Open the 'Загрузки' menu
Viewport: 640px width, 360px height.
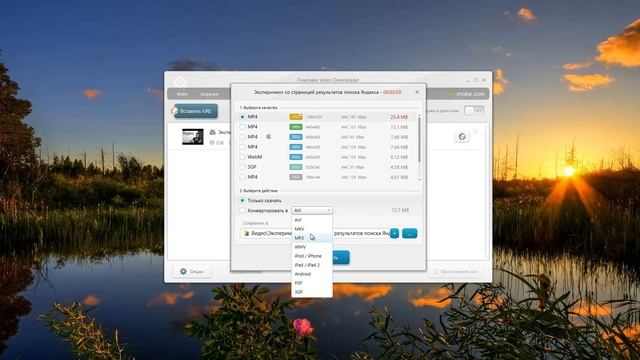[209, 94]
